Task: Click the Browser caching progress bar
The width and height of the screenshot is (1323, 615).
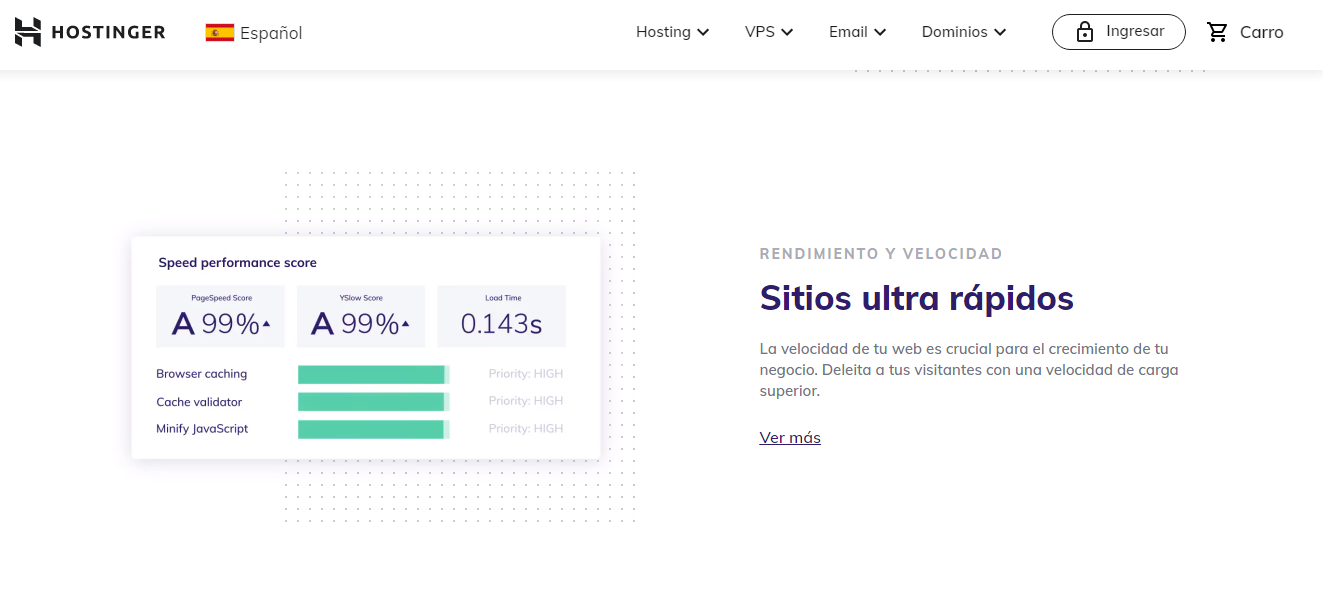Action: [x=373, y=373]
